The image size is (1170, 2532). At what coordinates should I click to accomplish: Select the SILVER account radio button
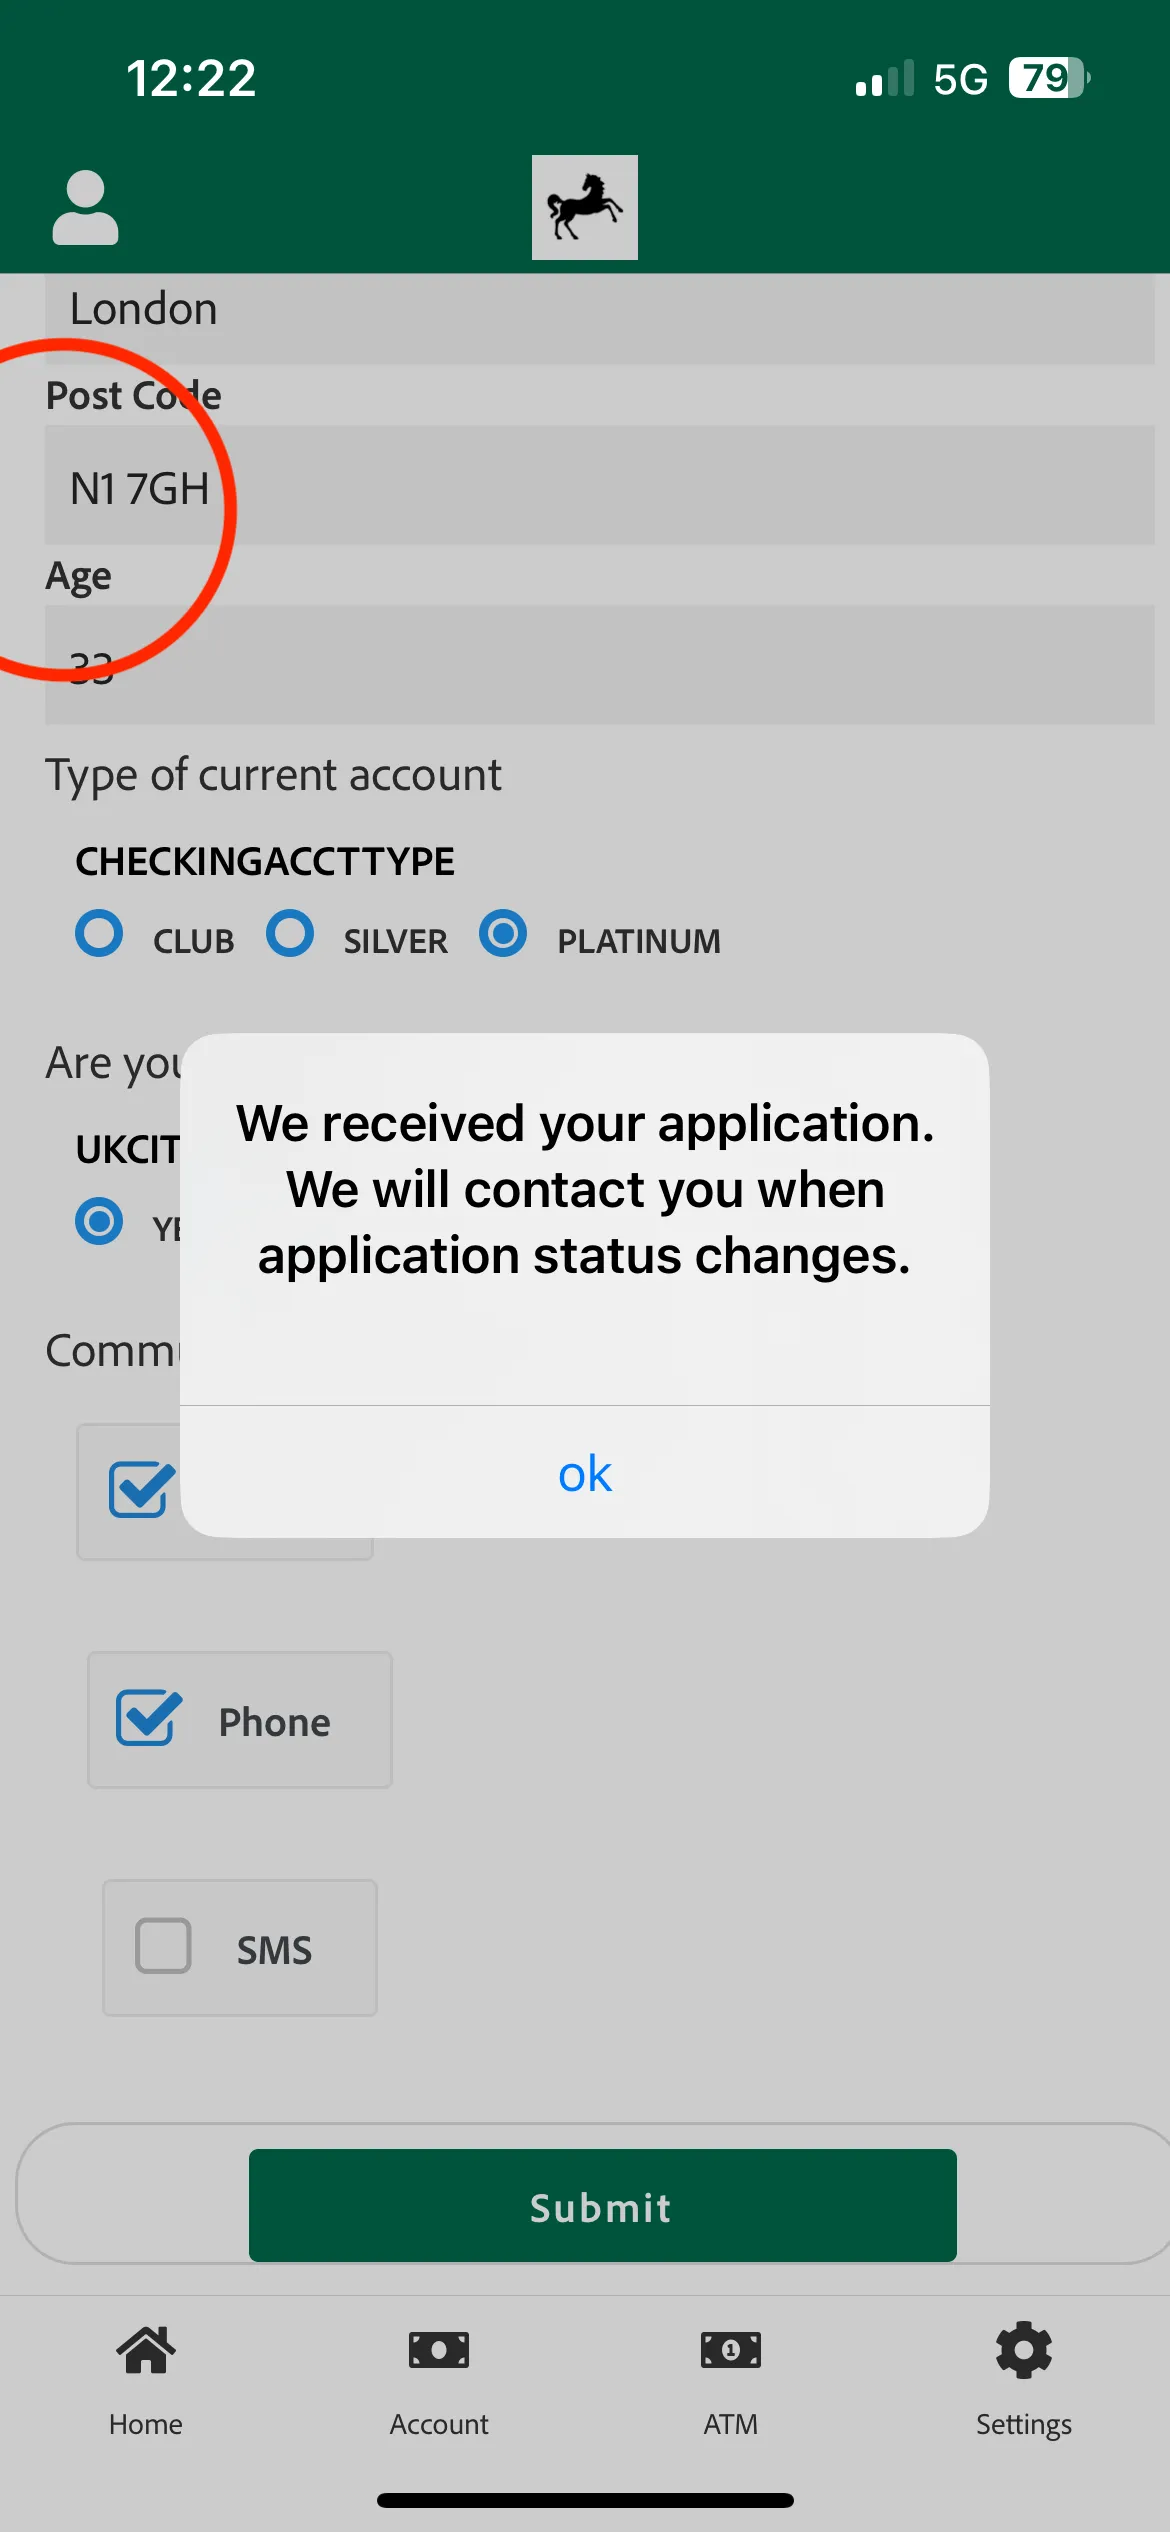290,933
